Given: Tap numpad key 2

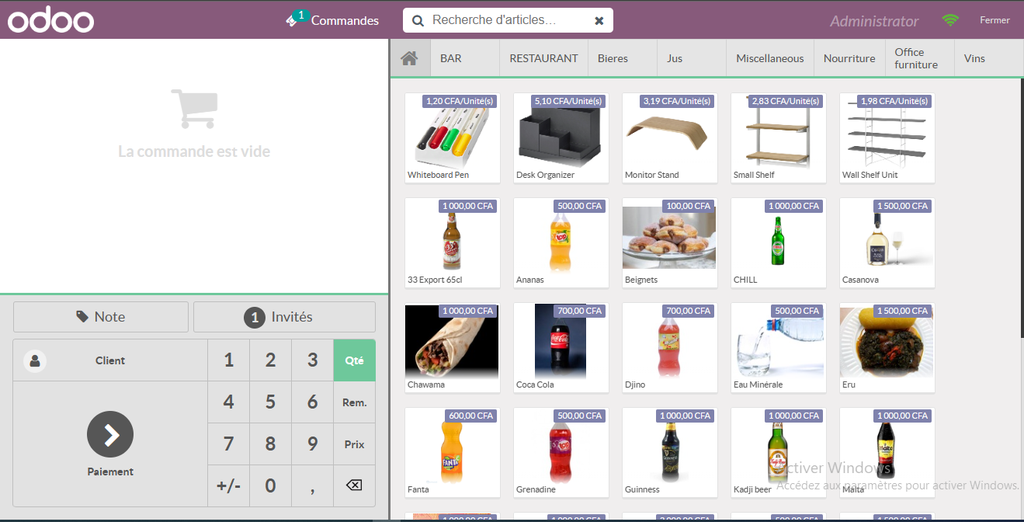Looking at the screenshot, I should coord(270,360).
